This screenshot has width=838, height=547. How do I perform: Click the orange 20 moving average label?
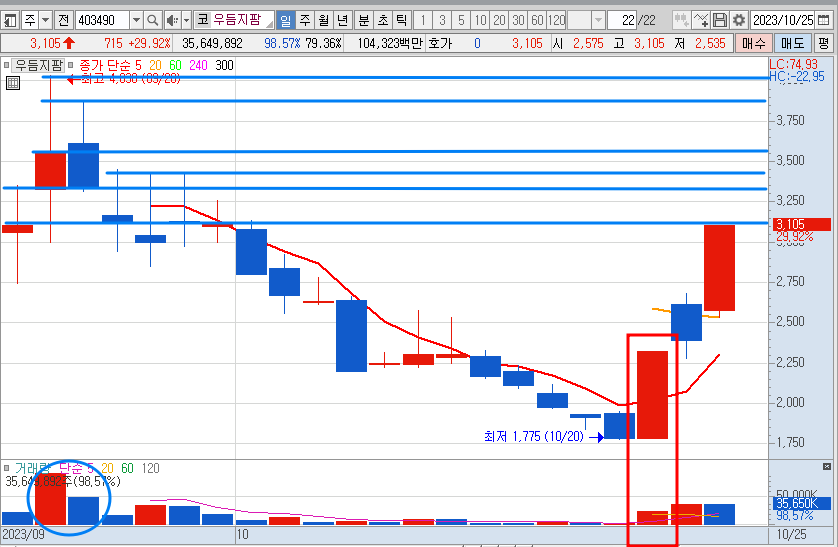[156, 65]
